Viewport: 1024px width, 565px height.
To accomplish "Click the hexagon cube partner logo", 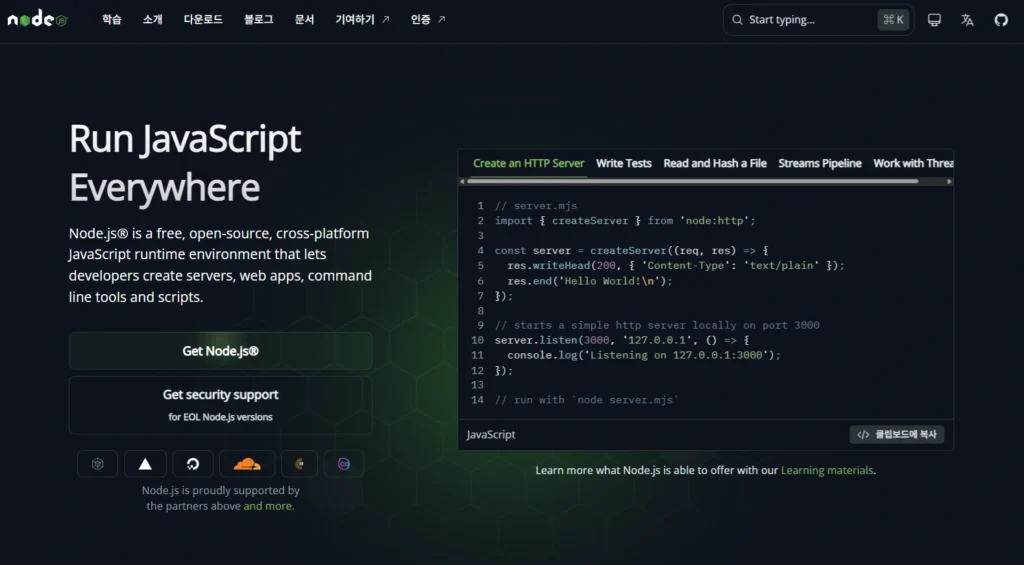I will (97, 464).
